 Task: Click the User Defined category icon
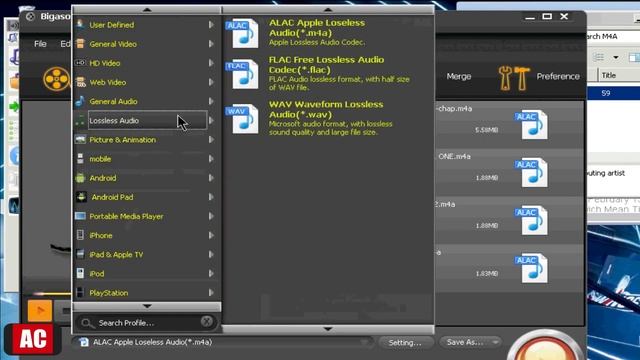pos(80,24)
